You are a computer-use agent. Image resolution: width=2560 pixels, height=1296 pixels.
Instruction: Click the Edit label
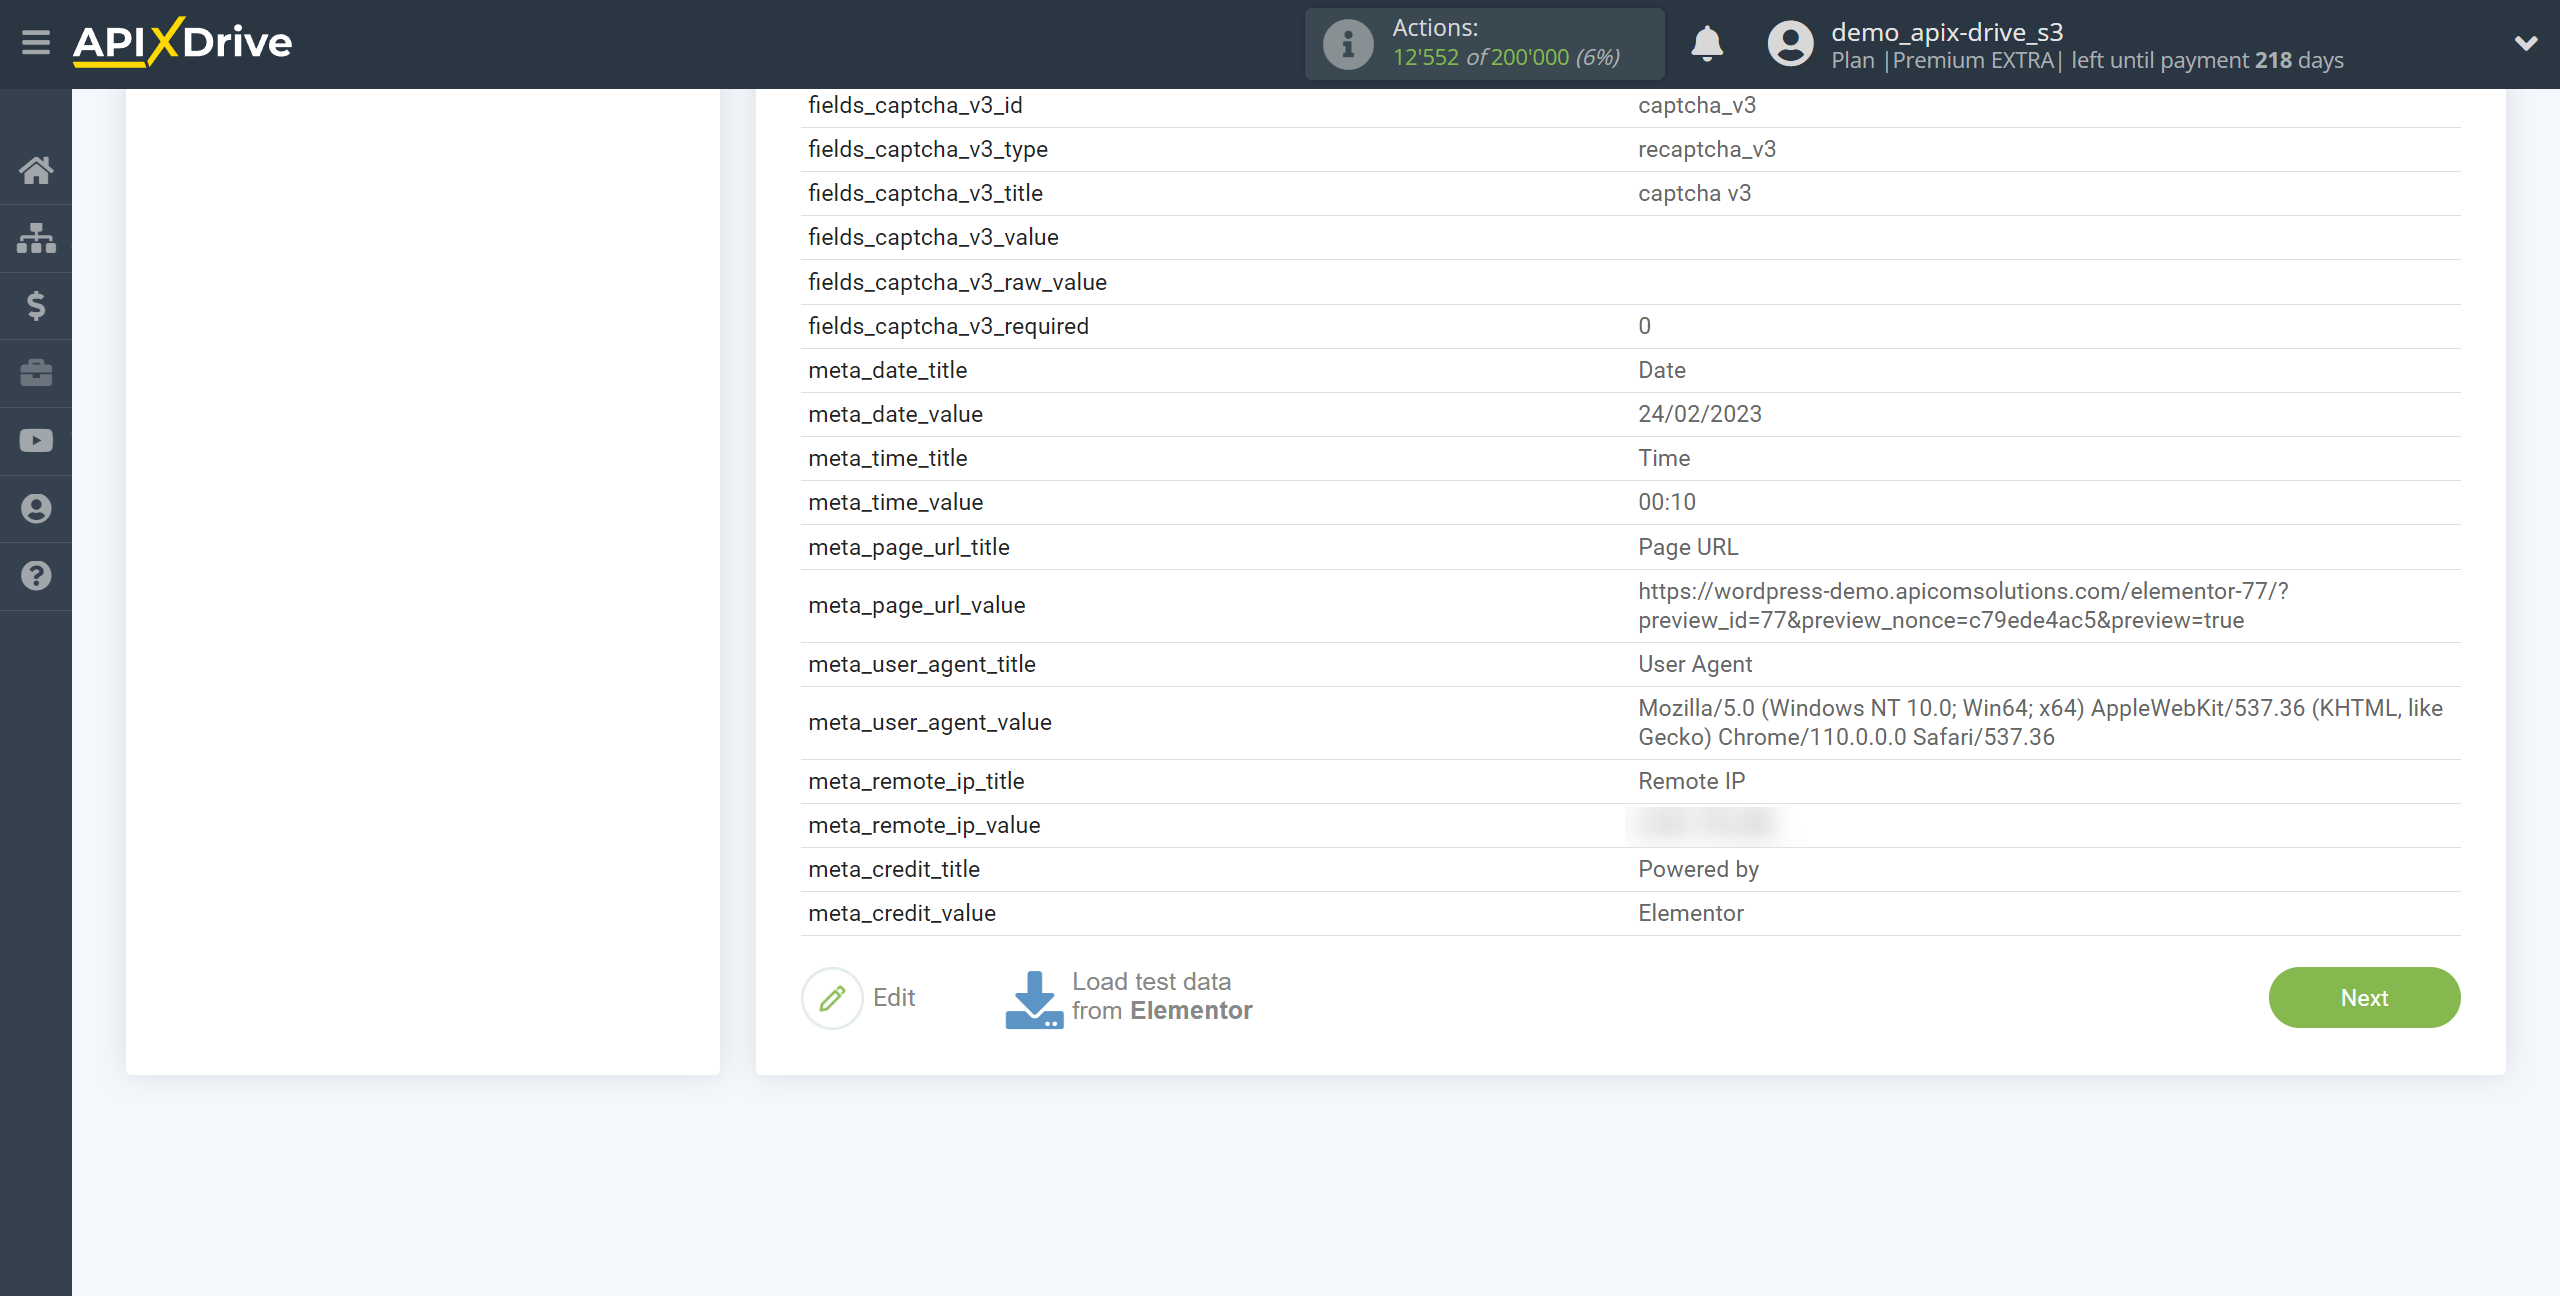click(x=894, y=998)
